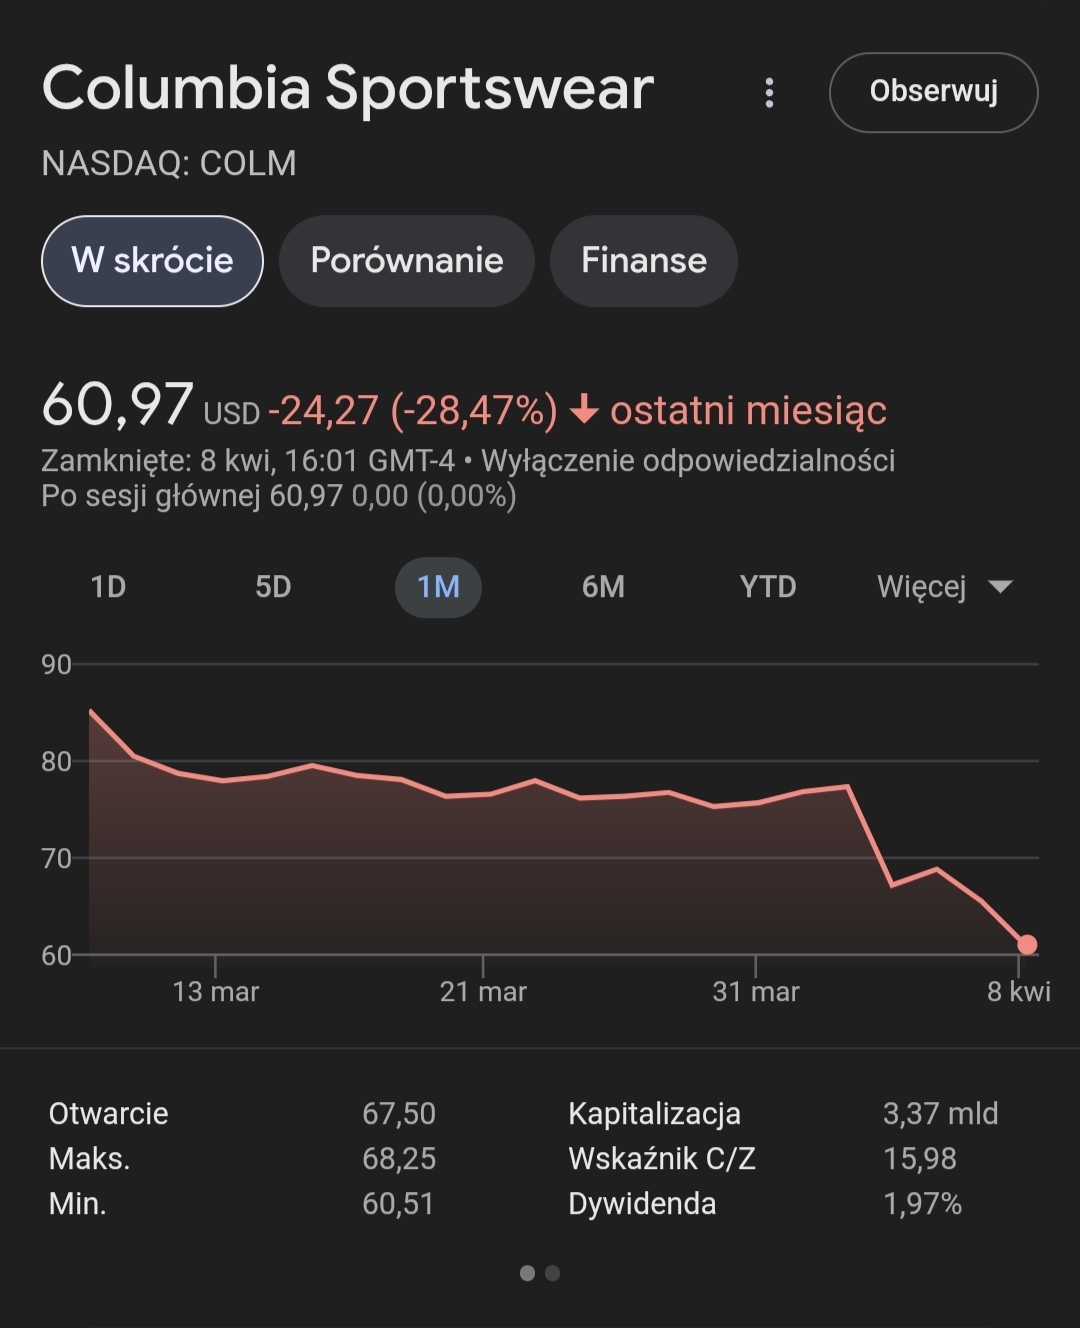The image size is (1080, 1328).
Task: Go to the second page indicator dot
Action: click(553, 1273)
